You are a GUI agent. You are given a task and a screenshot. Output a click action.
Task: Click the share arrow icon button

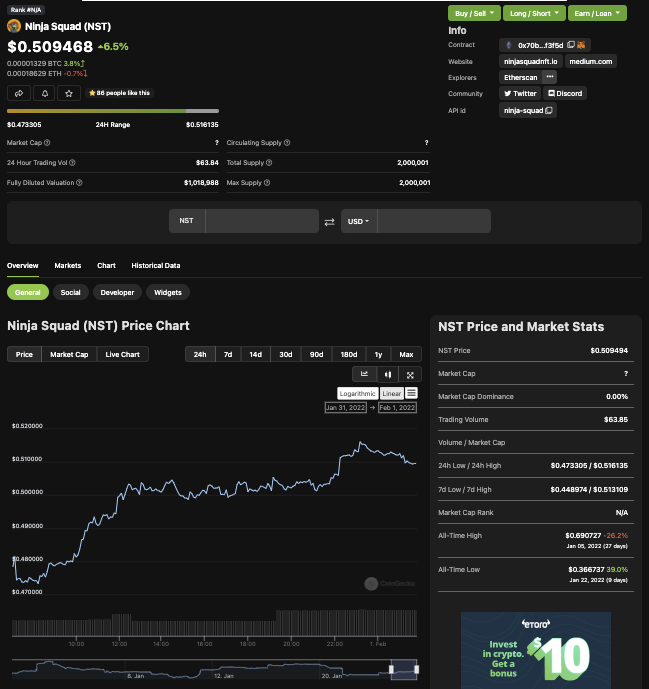coord(19,93)
